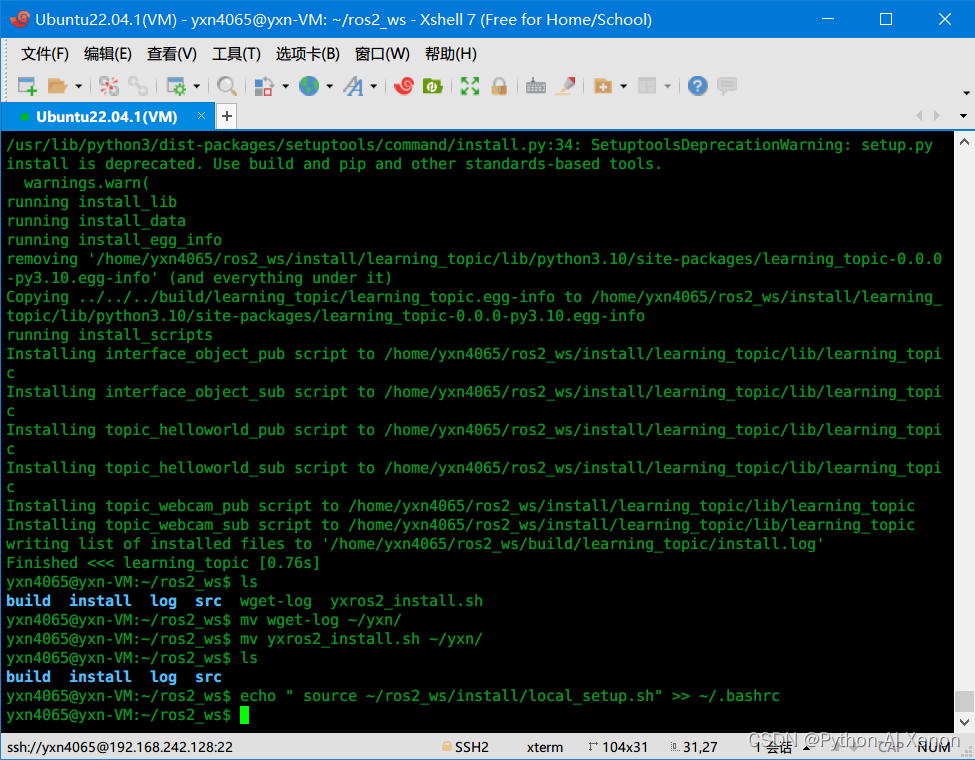Expand the Open Session dropdown arrow
The width and height of the screenshot is (975, 760).
click(78, 86)
